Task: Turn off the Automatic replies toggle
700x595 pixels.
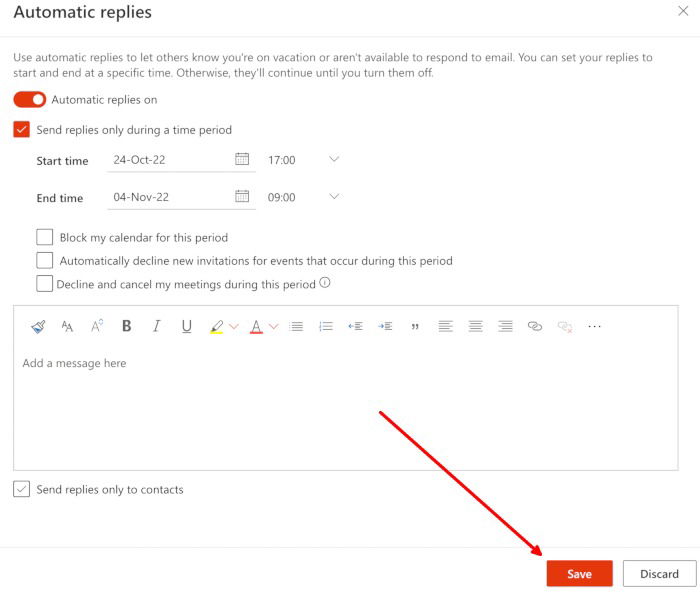Action: [x=30, y=100]
